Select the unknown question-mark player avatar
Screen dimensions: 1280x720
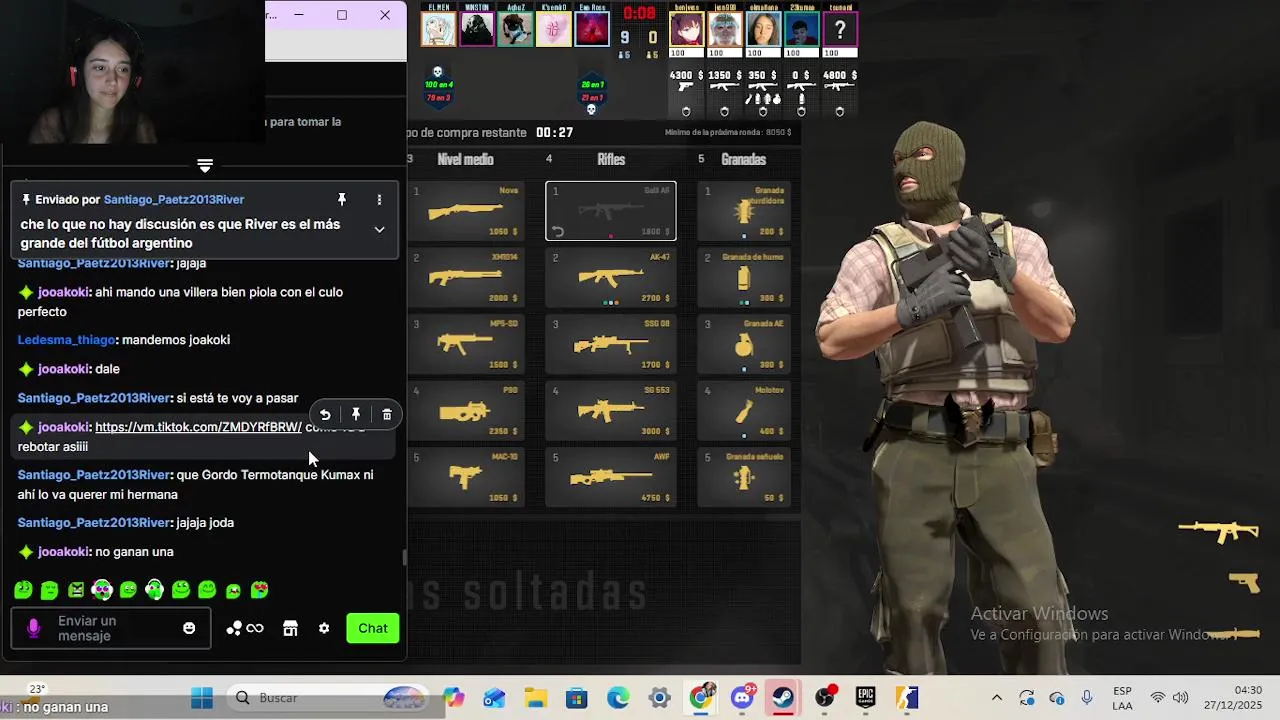click(840, 29)
